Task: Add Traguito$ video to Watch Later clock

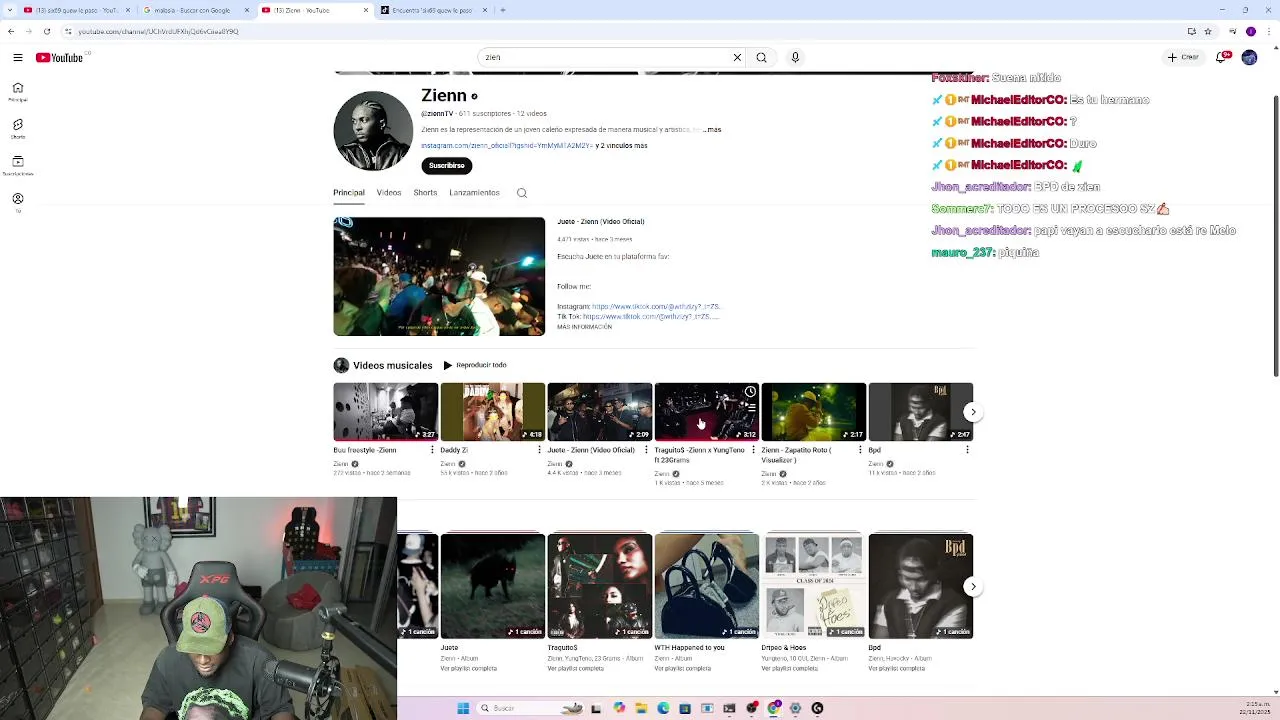Action: click(750, 392)
